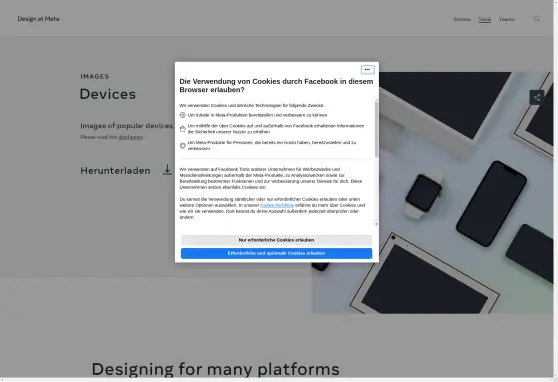The image size is (558, 382).
Task: Click the cookie dialog scroll down arrow
Action: coord(377,224)
